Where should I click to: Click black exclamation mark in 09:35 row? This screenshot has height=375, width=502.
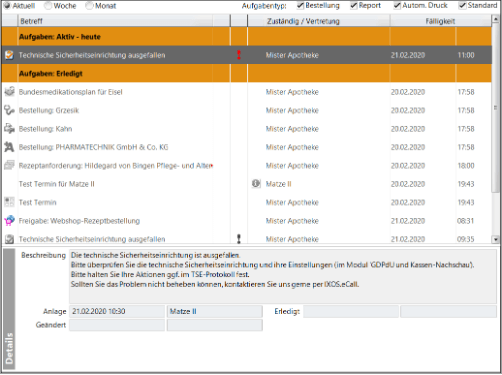click(239, 239)
